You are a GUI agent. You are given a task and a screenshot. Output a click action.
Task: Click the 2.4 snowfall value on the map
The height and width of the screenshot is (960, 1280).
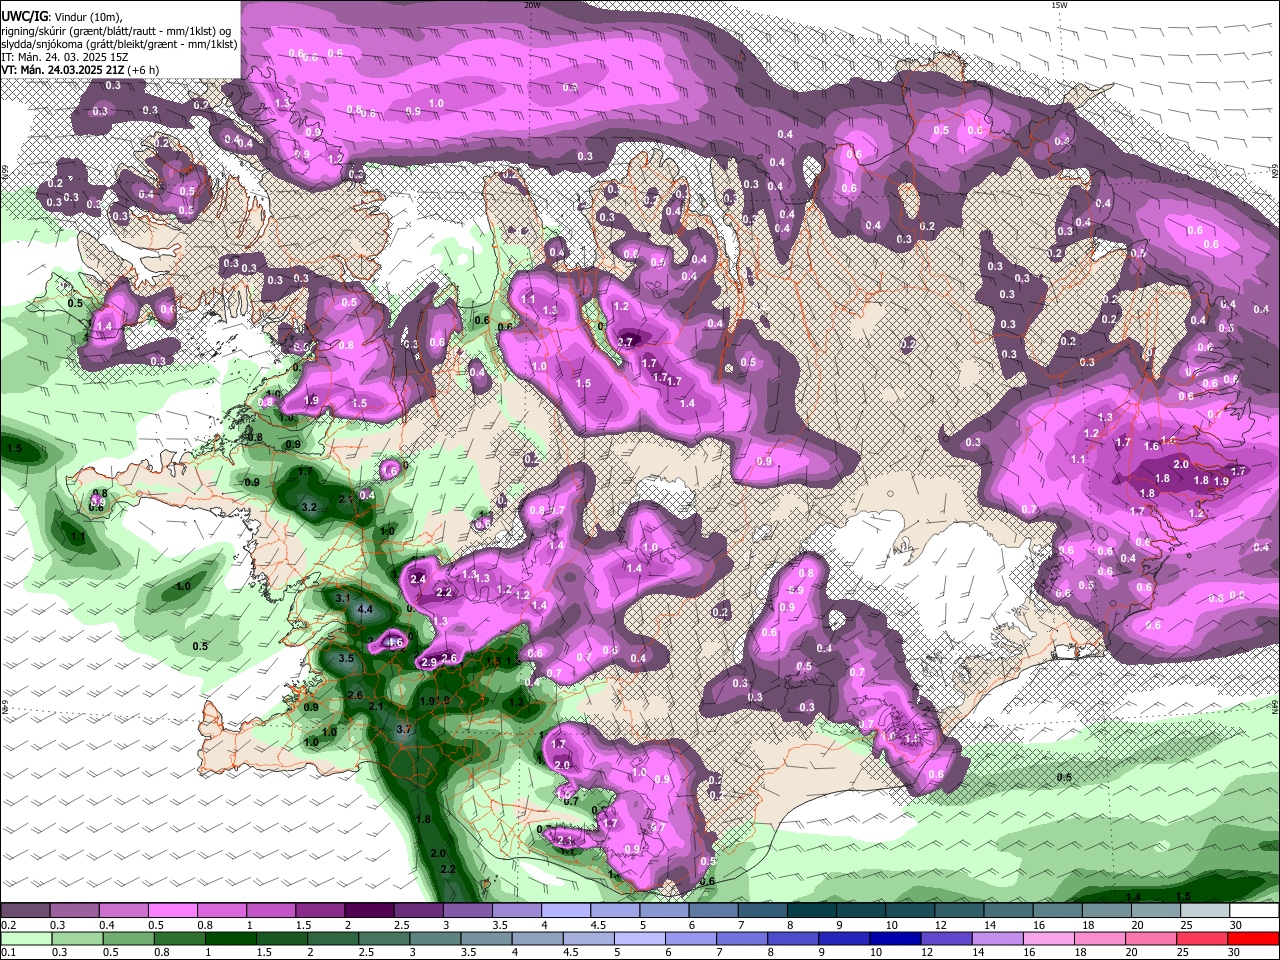(418, 579)
